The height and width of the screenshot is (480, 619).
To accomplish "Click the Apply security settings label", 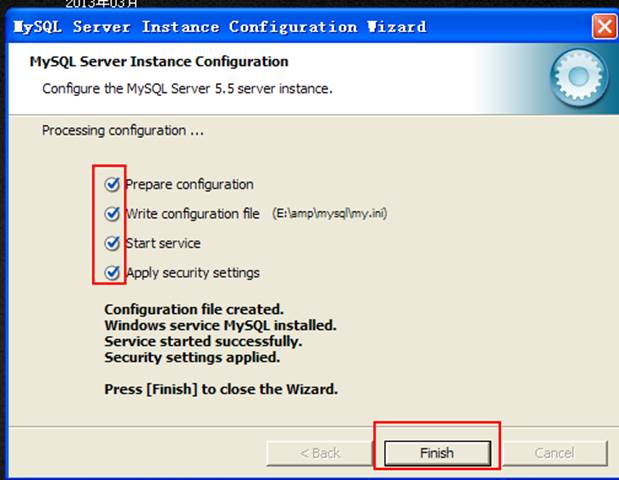I will point(192,273).
